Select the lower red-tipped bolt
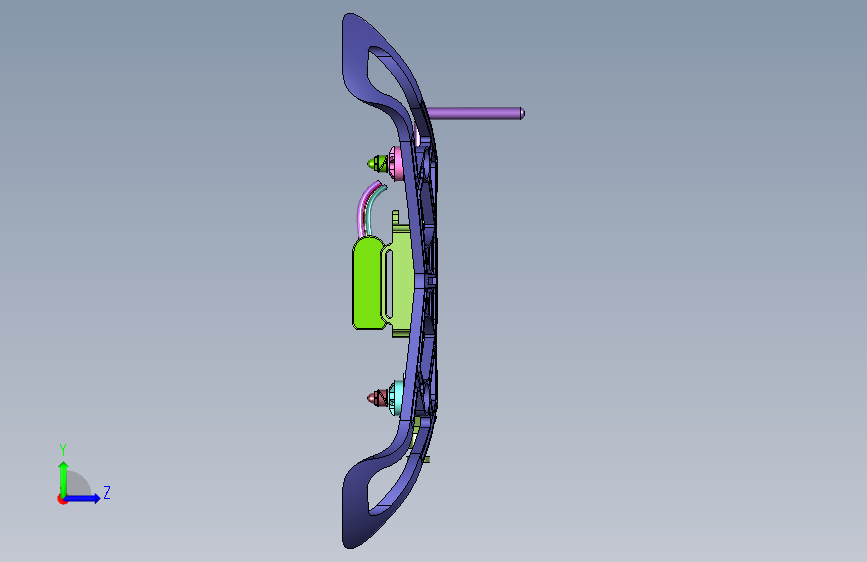This screenshot has width=867, height=562. click(x=378, y=397)
